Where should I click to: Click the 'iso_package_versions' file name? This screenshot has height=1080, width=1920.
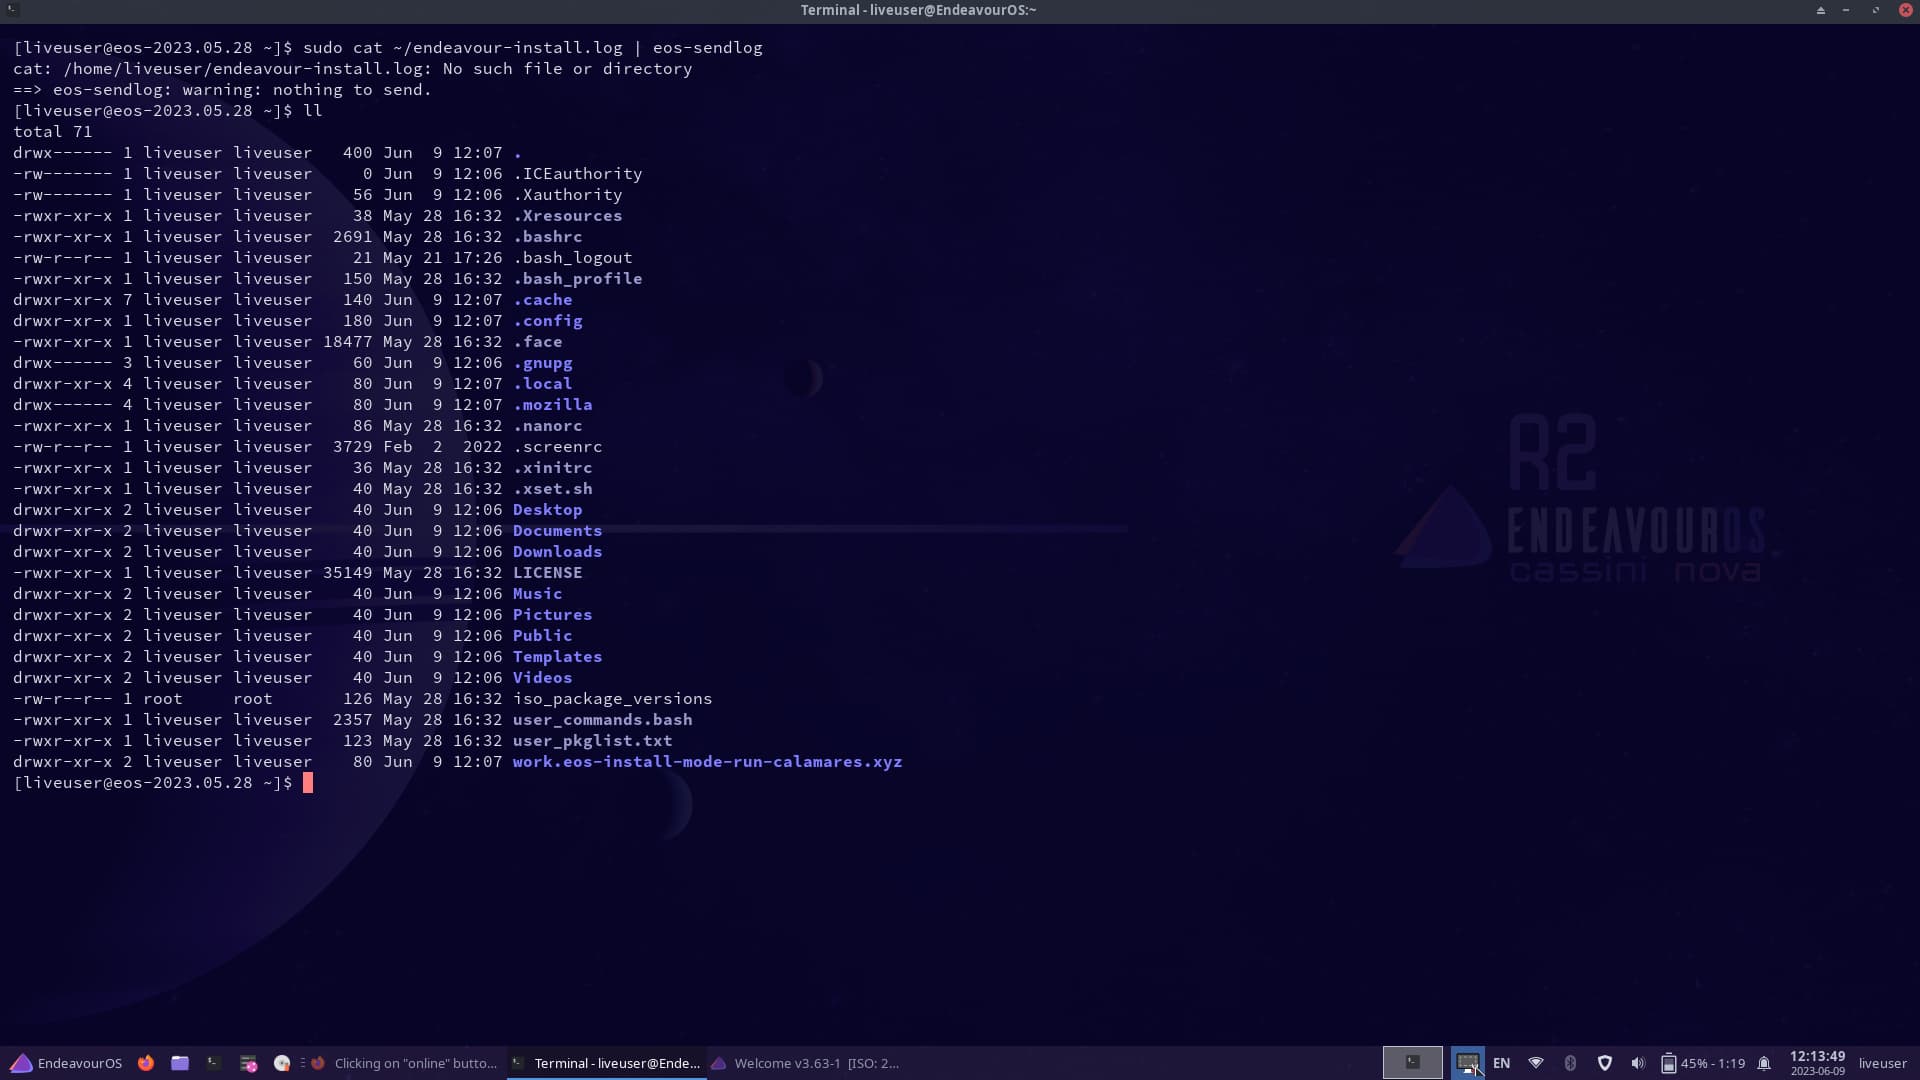click(x=612, y=698)
